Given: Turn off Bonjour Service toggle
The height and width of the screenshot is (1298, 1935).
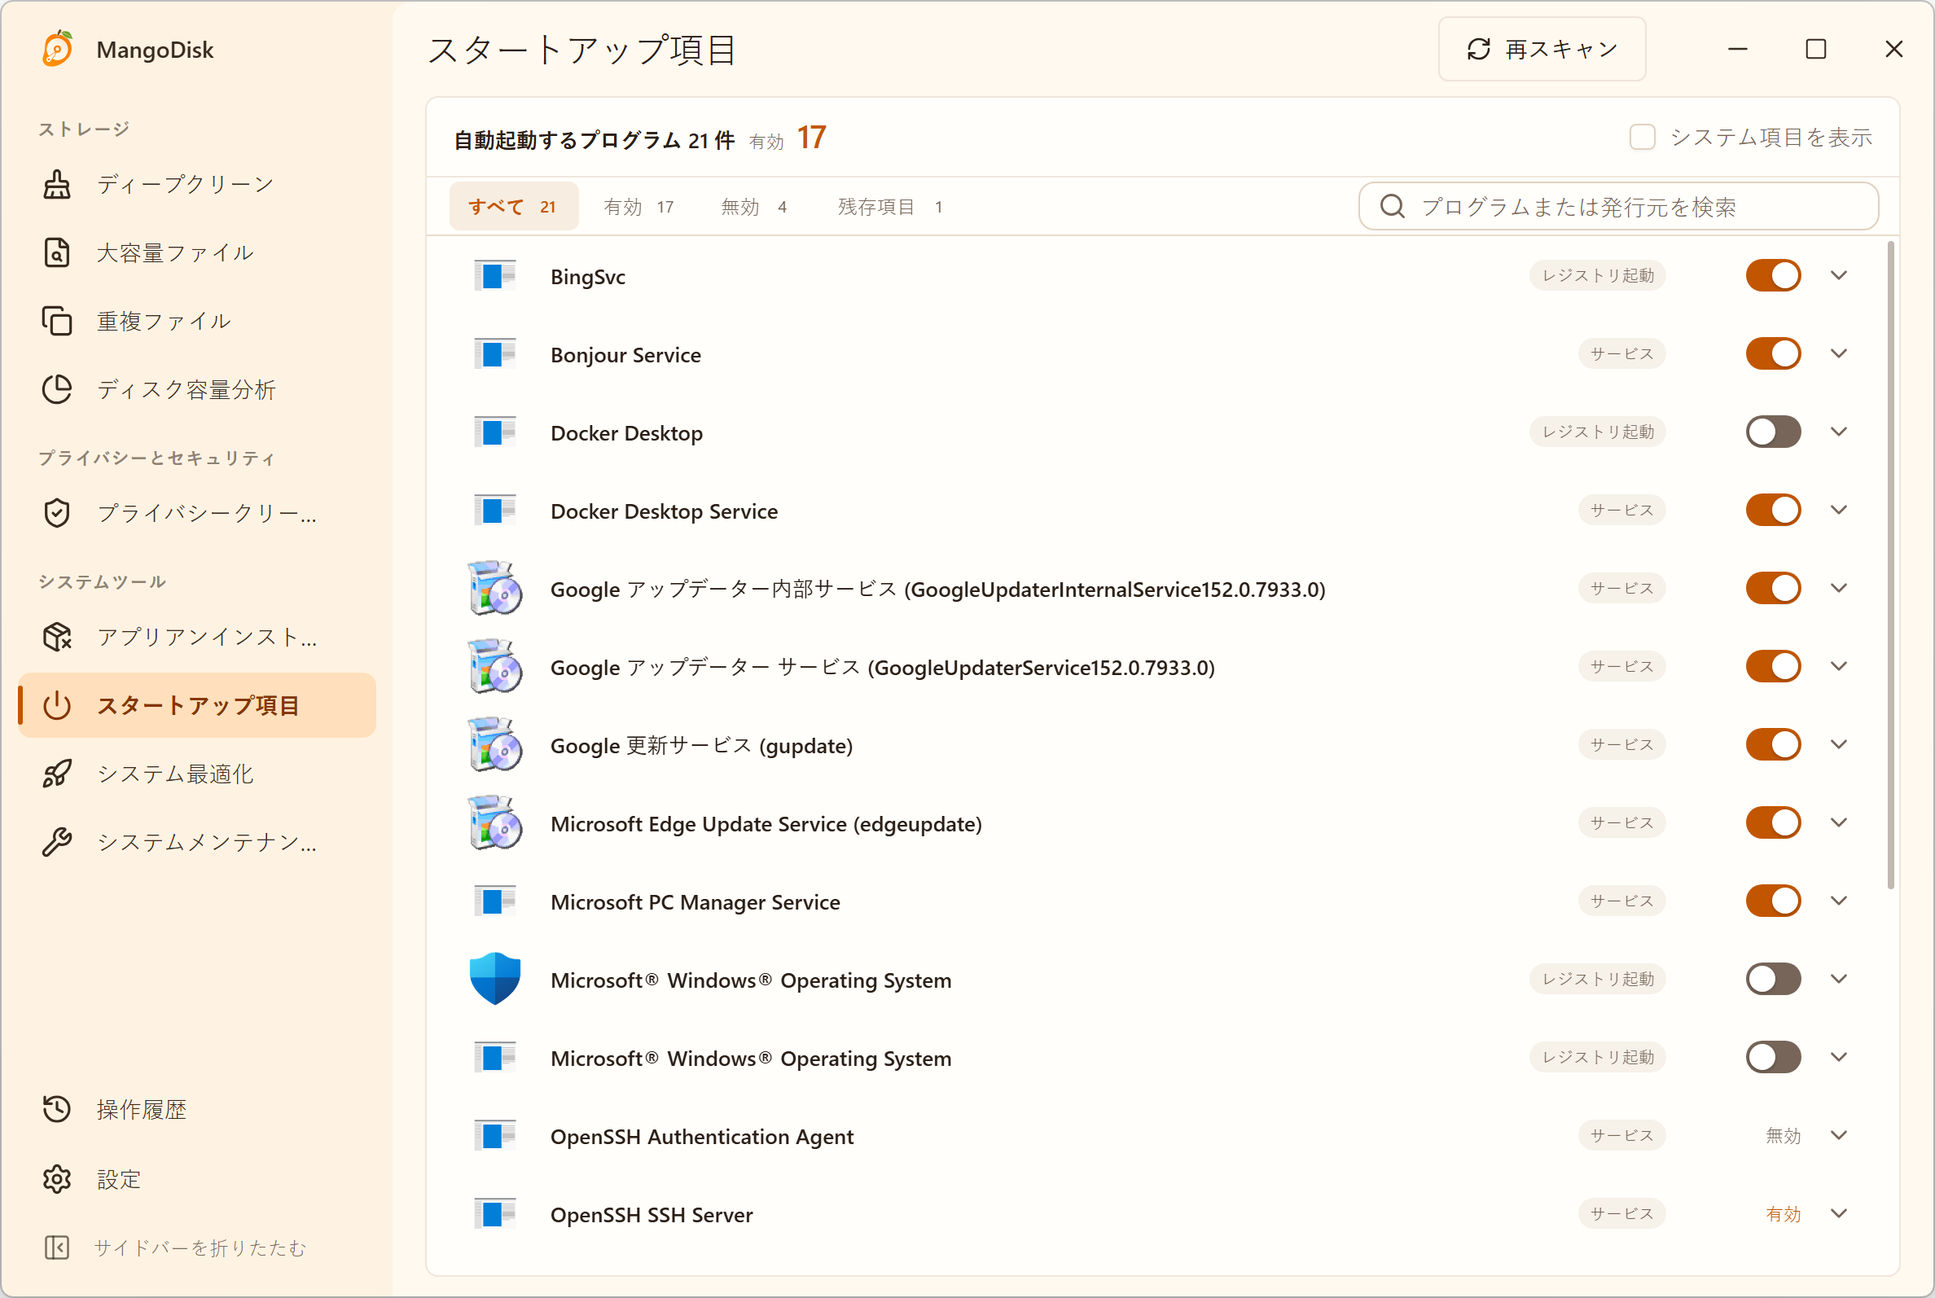Looking at the screenshot, I should tap(1773, 354).
